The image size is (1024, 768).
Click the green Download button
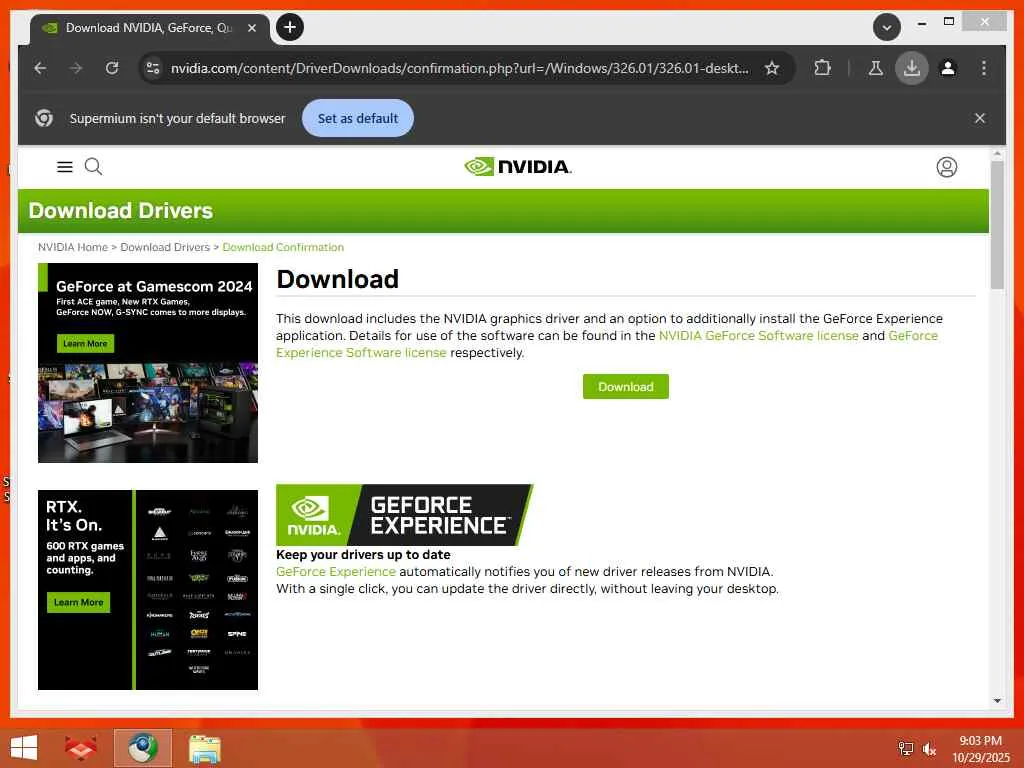pyautogui.click(x=626, y=387)
